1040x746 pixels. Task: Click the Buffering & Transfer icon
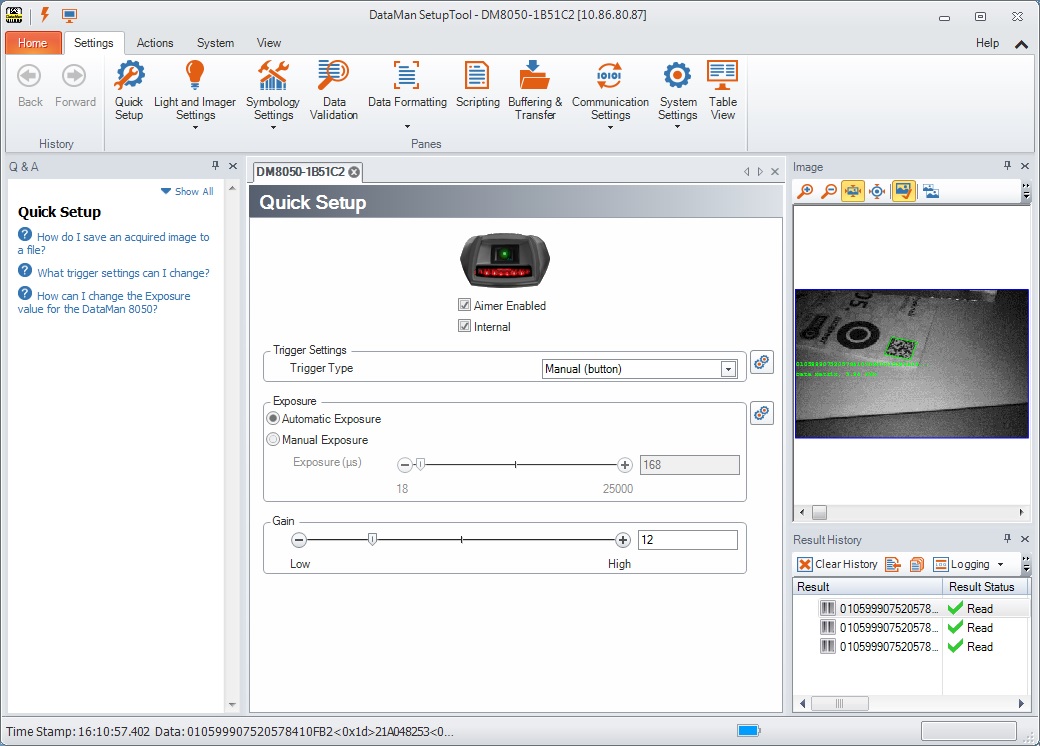pyautogui.click(x=535, y=78)
